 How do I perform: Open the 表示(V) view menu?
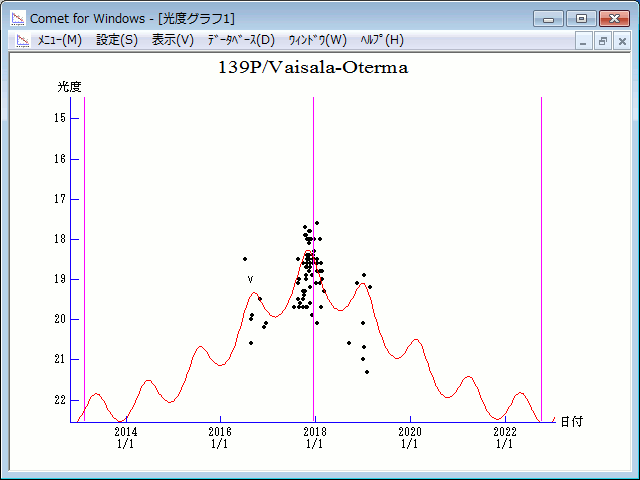point(173,40)
